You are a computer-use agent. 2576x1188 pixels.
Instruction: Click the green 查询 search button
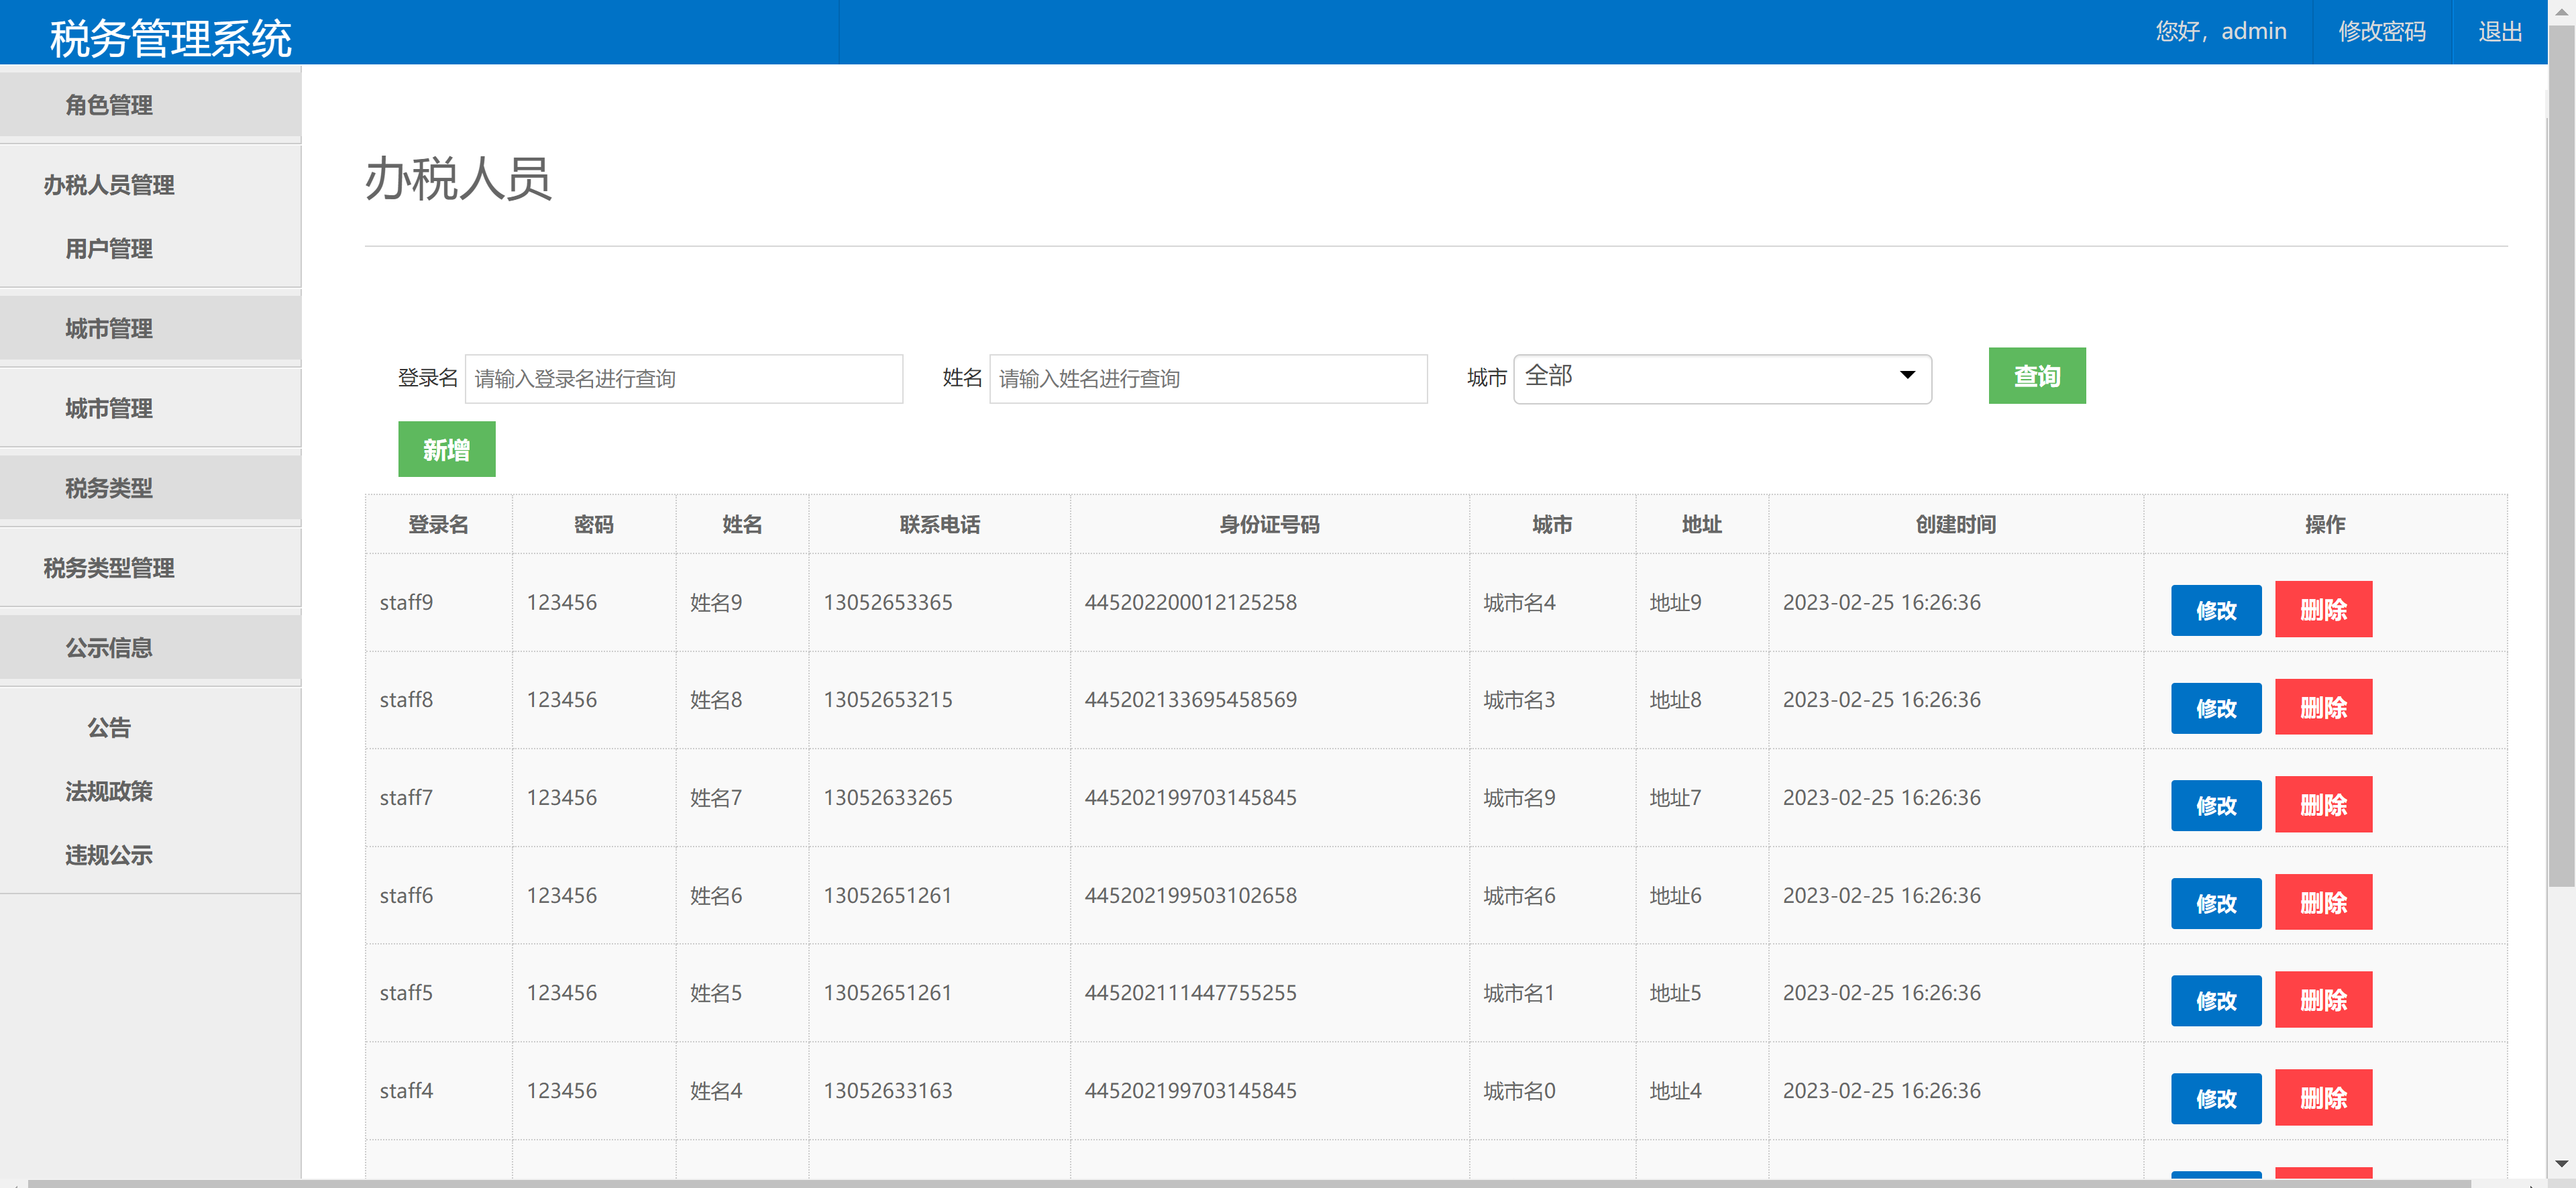[2037, 376]
